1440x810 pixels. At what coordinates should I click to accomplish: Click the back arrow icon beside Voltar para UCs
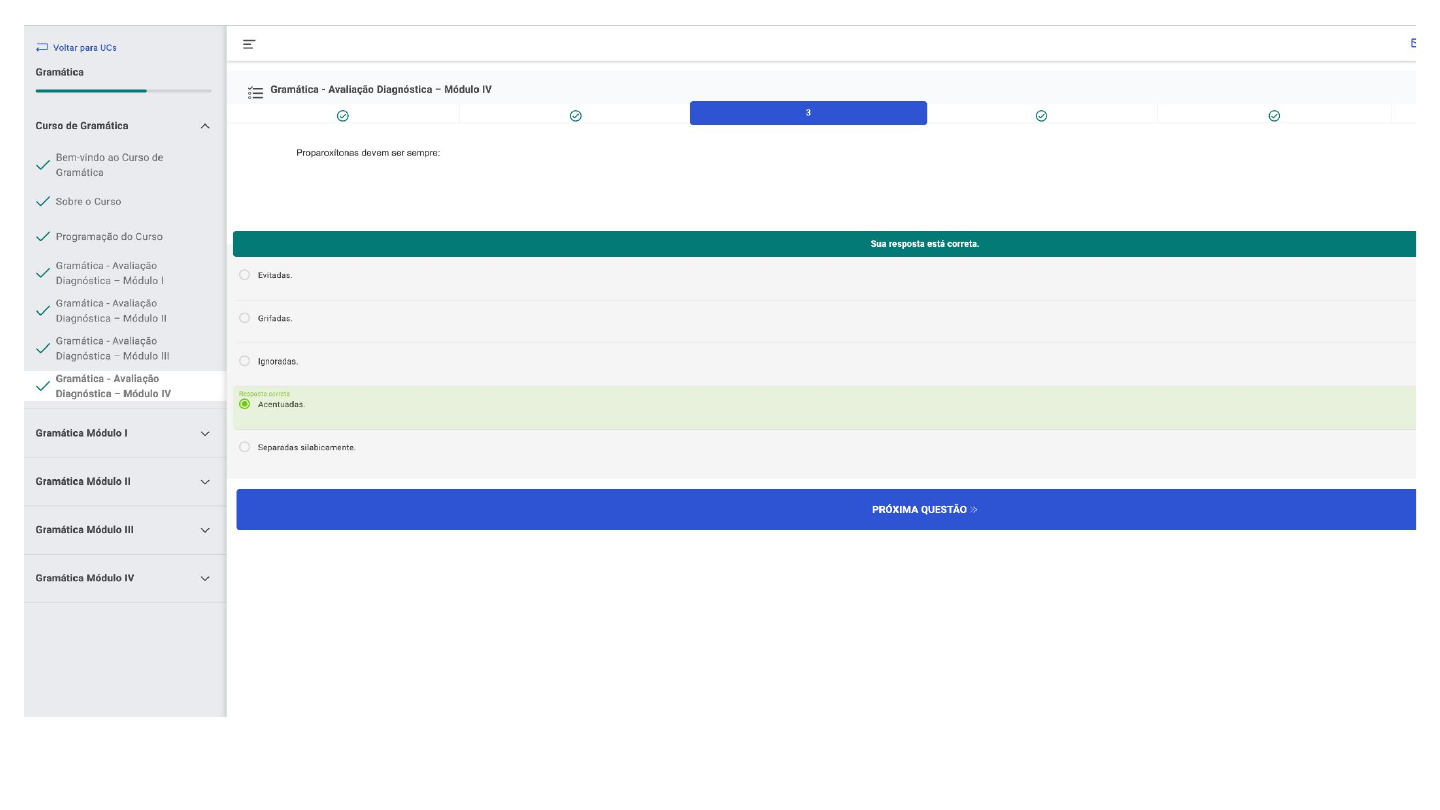[42, 48]
